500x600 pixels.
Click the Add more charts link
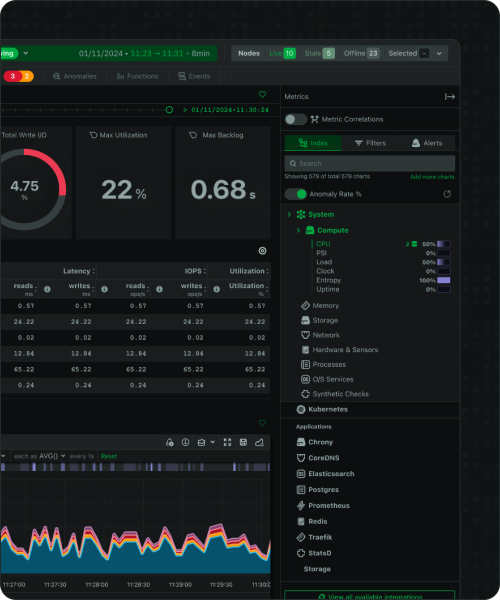(x=432, y=177)
